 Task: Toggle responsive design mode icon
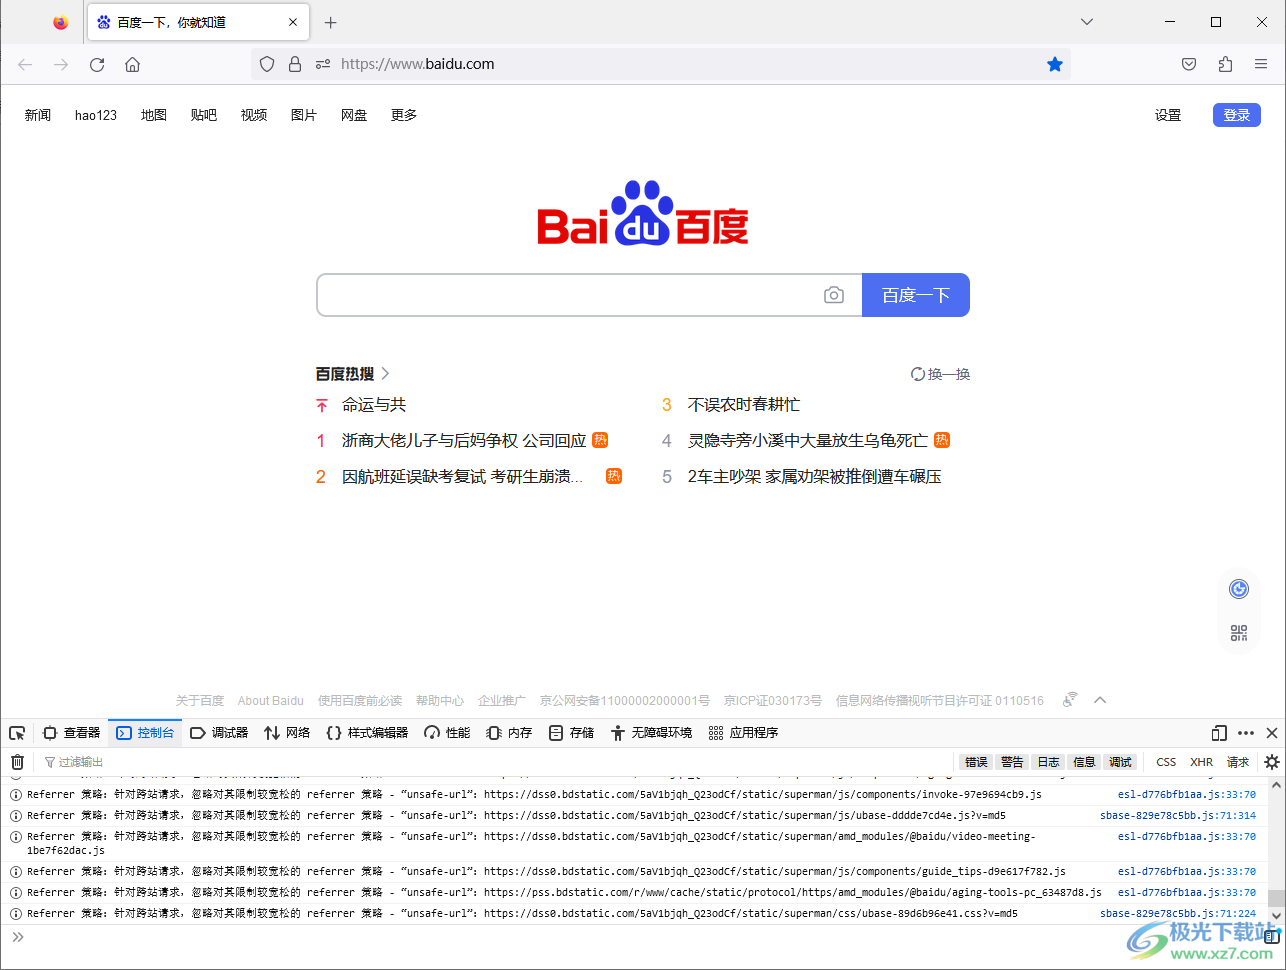1219,733
